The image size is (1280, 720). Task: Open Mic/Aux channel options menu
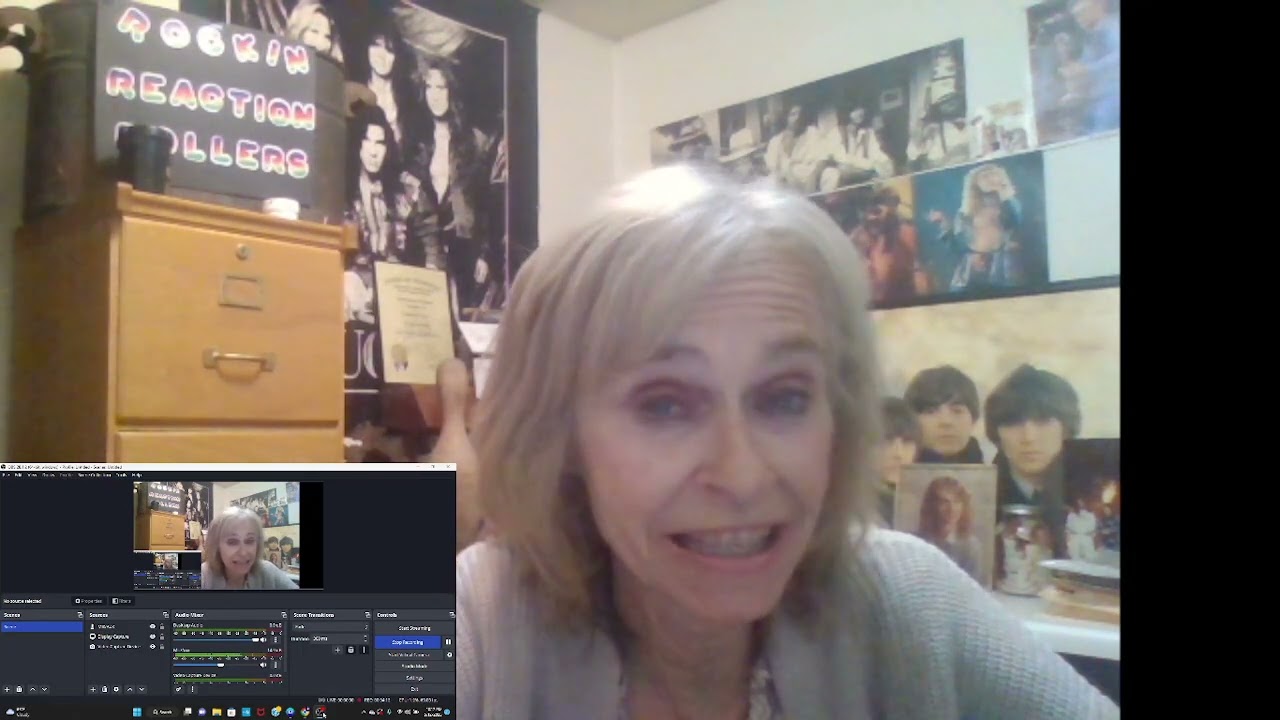coord(276,665)
